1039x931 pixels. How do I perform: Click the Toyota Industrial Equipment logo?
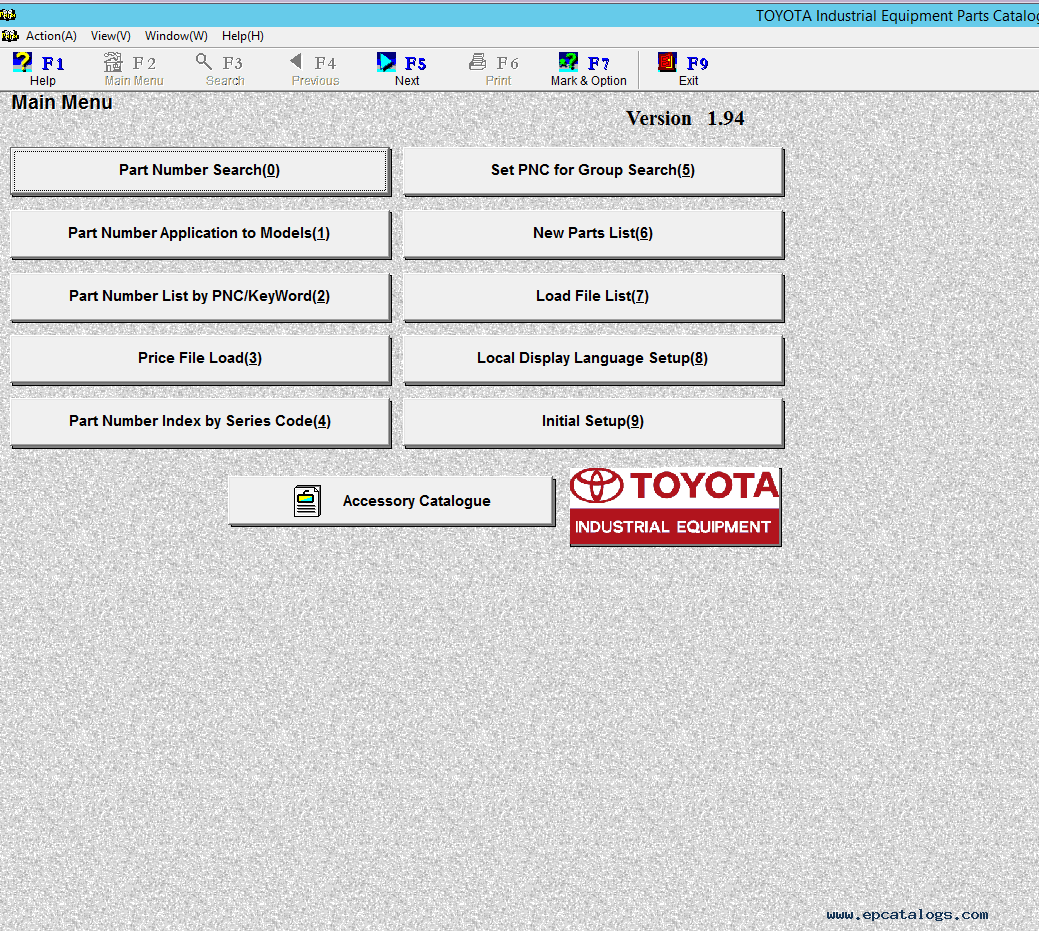(x=675, y=506)
